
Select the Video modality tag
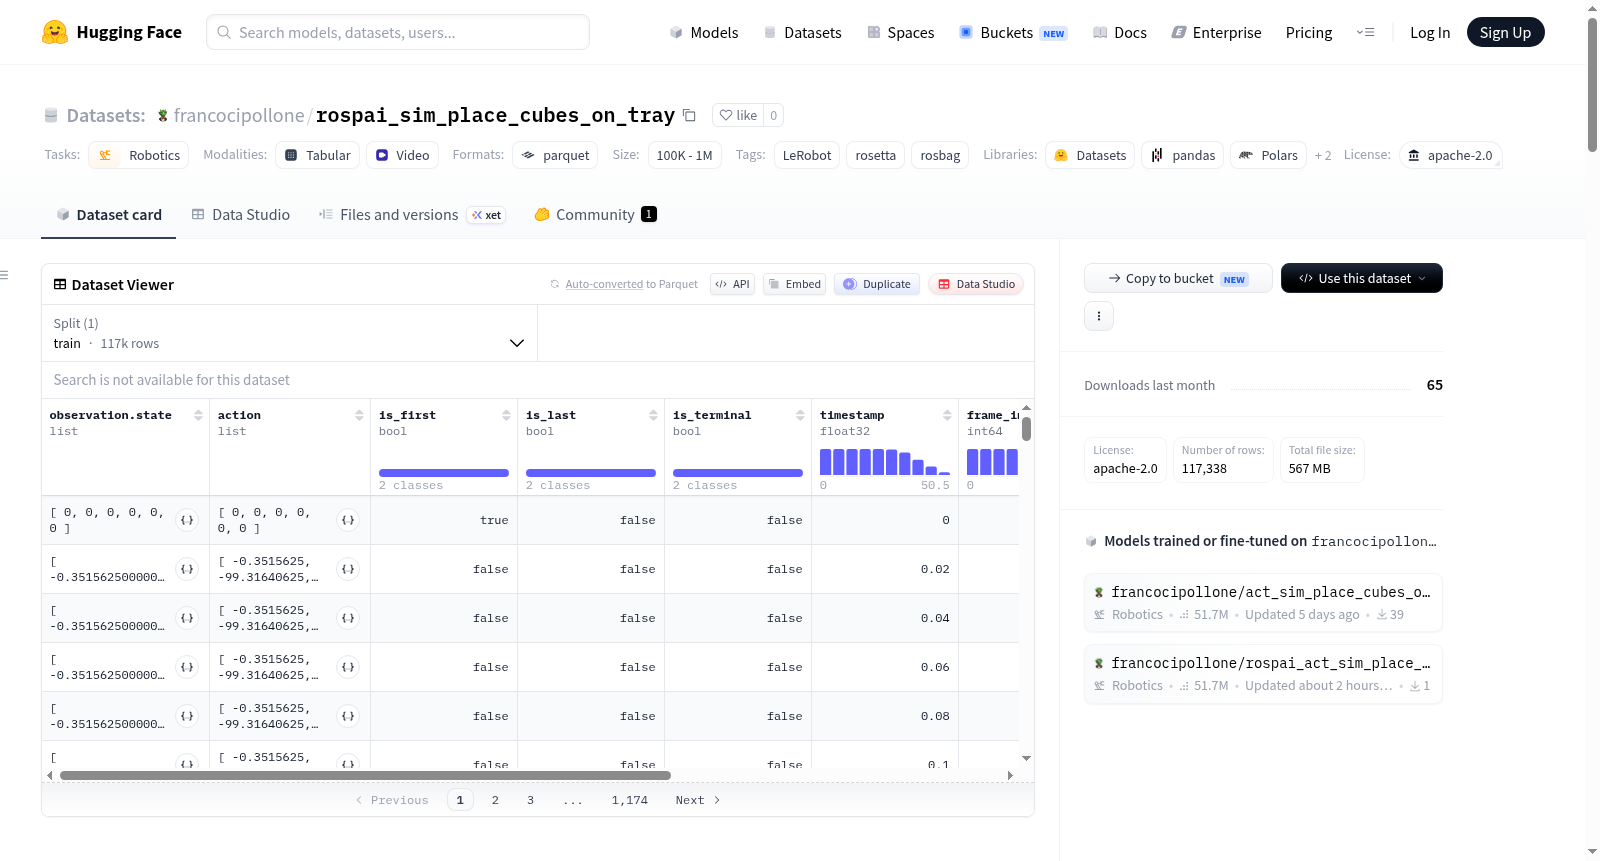[x=403, y=155]
